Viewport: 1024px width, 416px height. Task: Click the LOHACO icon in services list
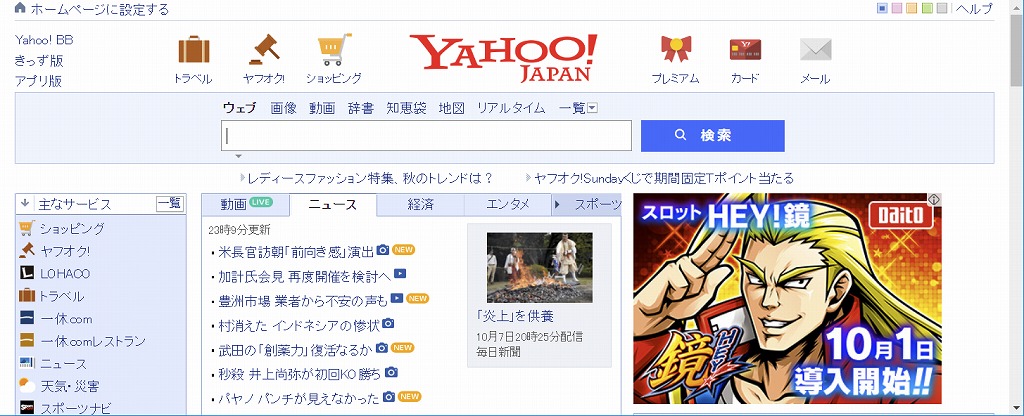click(x=27, y=273)
